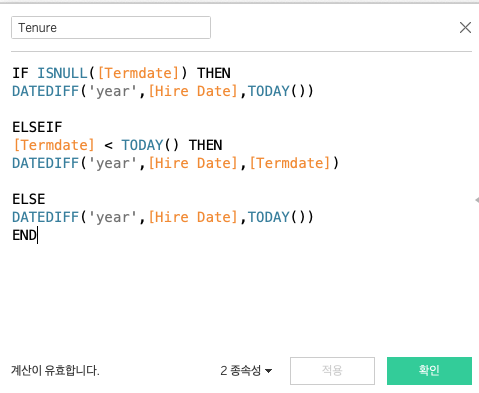
Task: Close the calculated field dialog
Action: coord(465,28)
